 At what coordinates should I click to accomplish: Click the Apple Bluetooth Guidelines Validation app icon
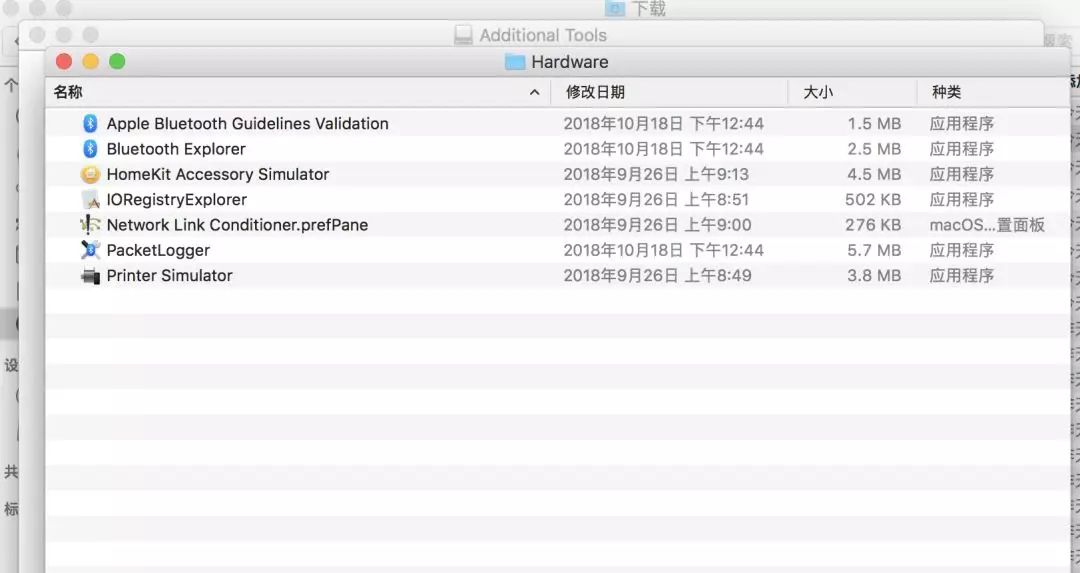click(x=90, y=123)
